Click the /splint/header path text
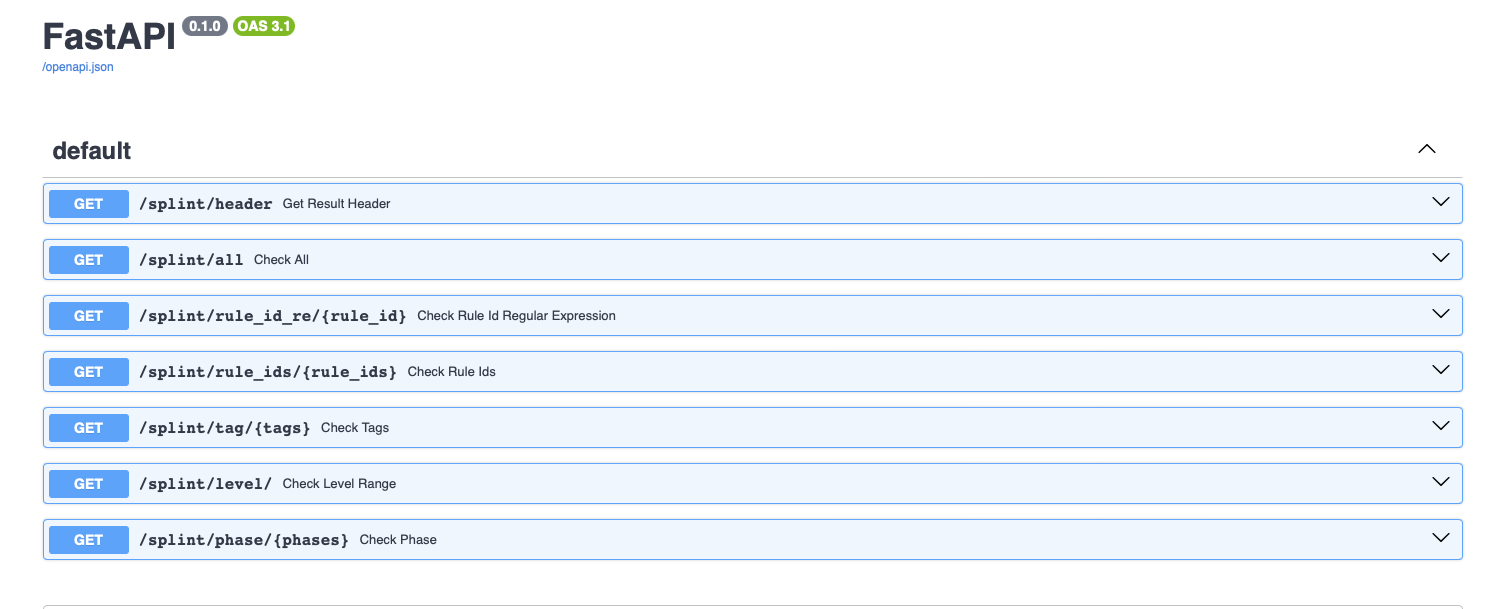 click(x=206, y=204)
